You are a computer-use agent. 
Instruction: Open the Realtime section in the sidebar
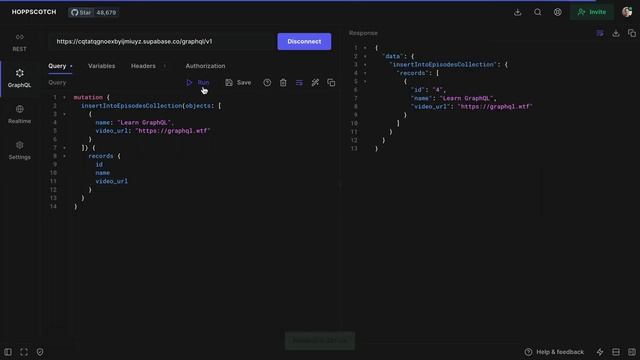coord(19,114)
